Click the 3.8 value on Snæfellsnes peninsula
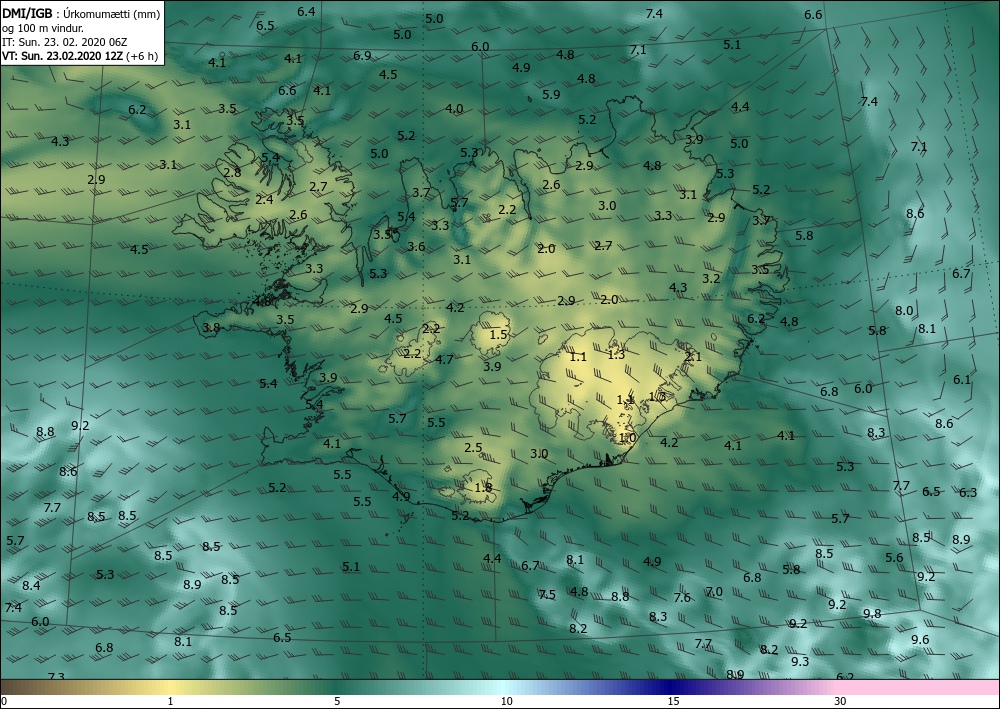Viewport: 1000px width, 709px height. coord(211,328)
